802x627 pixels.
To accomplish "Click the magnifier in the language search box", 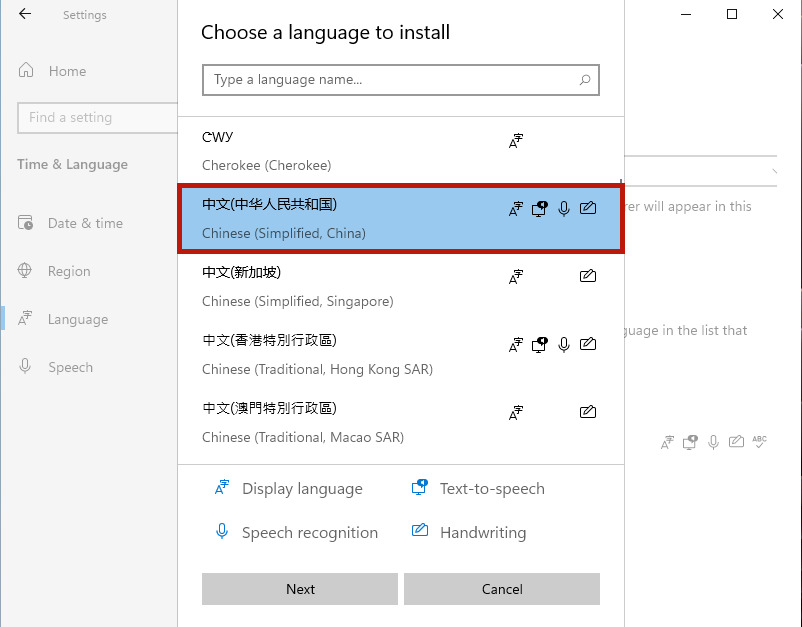I will click(584, 80).
